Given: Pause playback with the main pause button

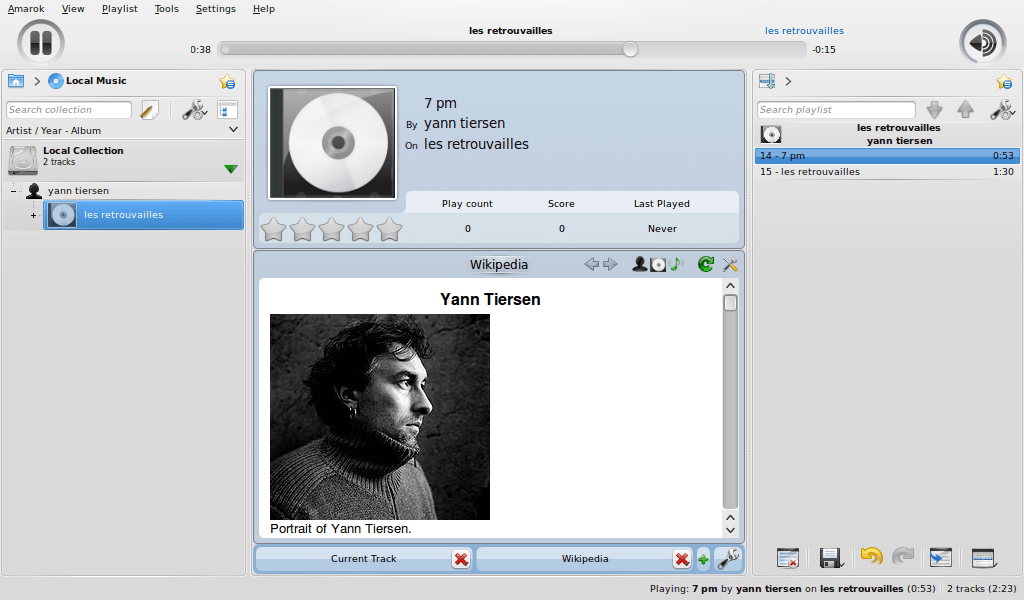Looking at the screenshot, I should (41, 43).
